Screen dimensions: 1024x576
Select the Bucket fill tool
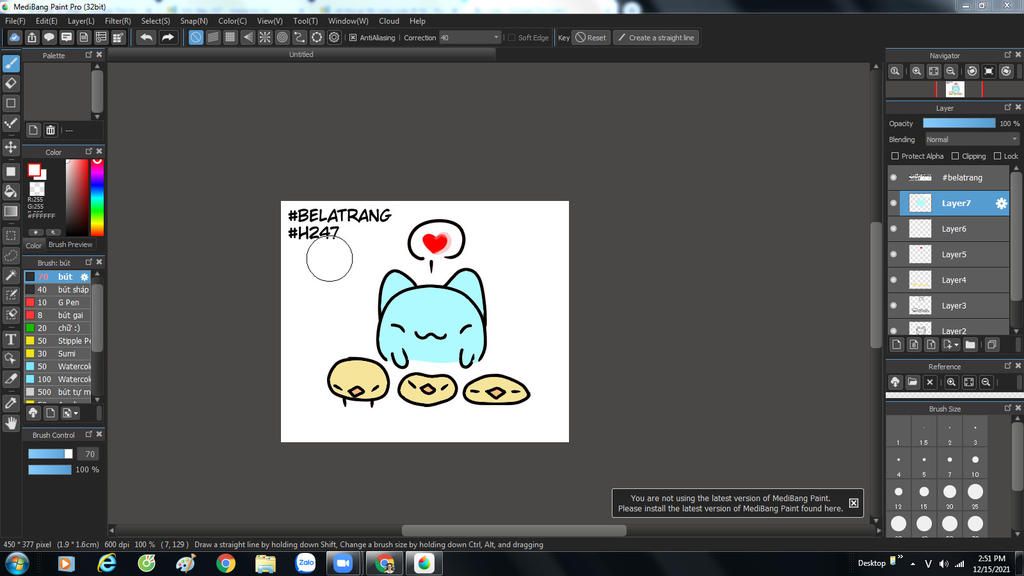point(11,191)
